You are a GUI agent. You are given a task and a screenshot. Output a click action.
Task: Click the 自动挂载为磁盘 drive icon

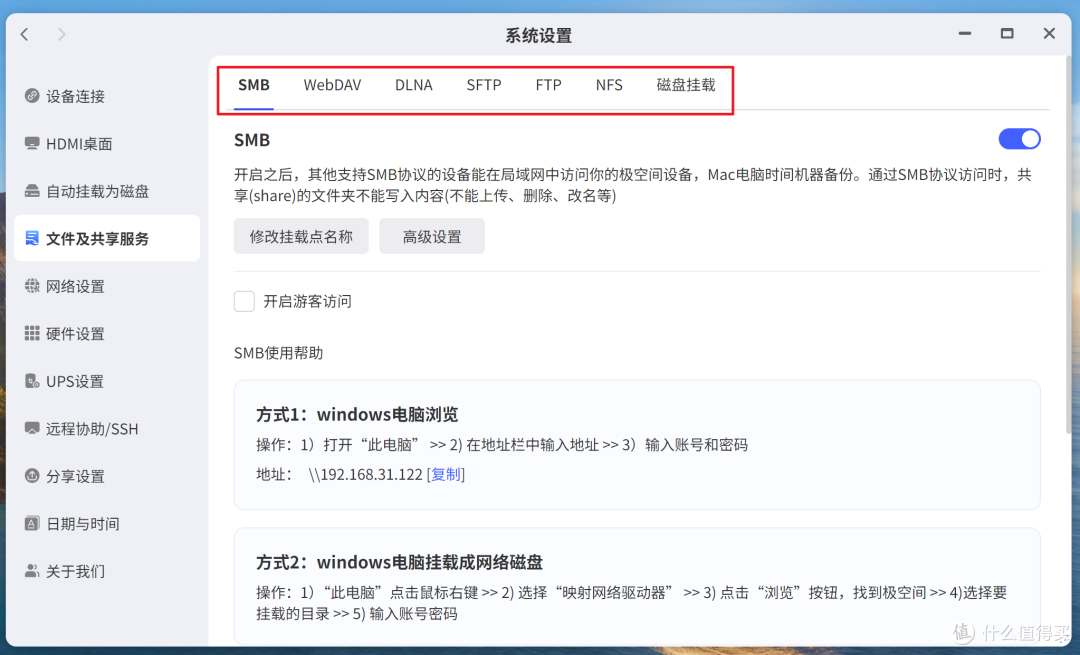(32, 191)
